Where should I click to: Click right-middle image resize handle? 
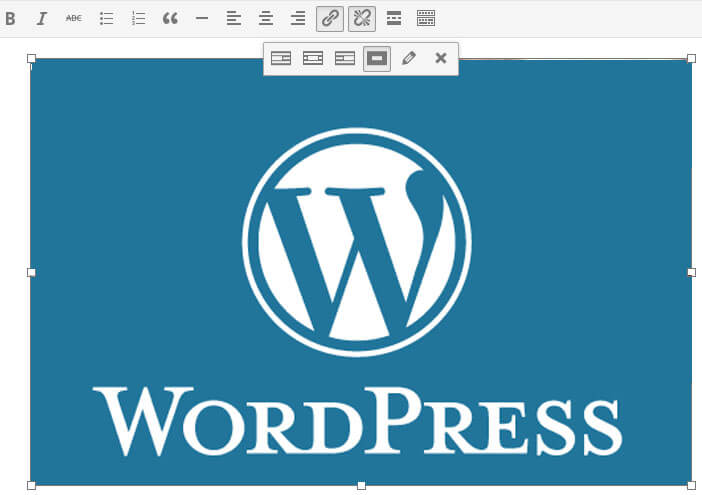[691, 272]
